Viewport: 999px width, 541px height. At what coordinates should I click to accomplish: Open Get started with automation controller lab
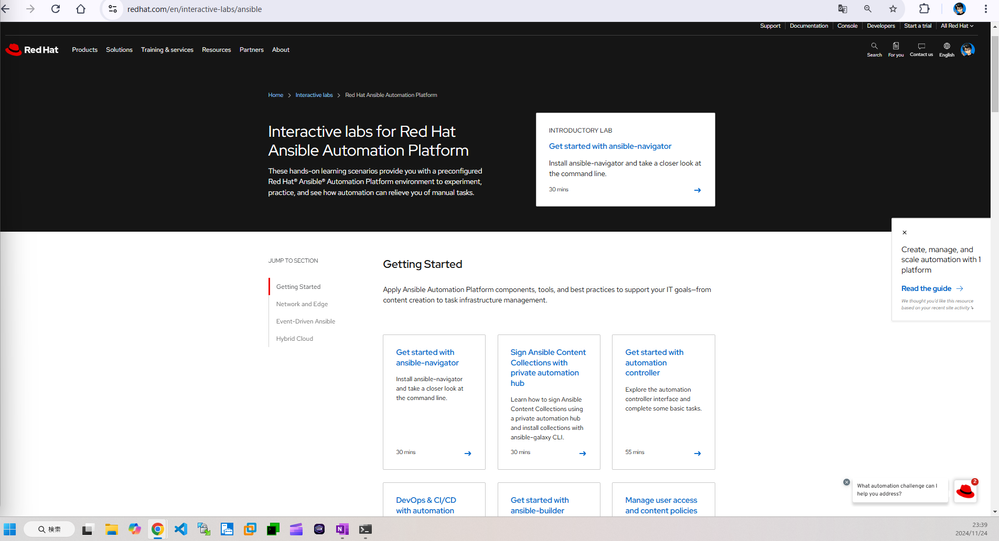tap(654, 362)
